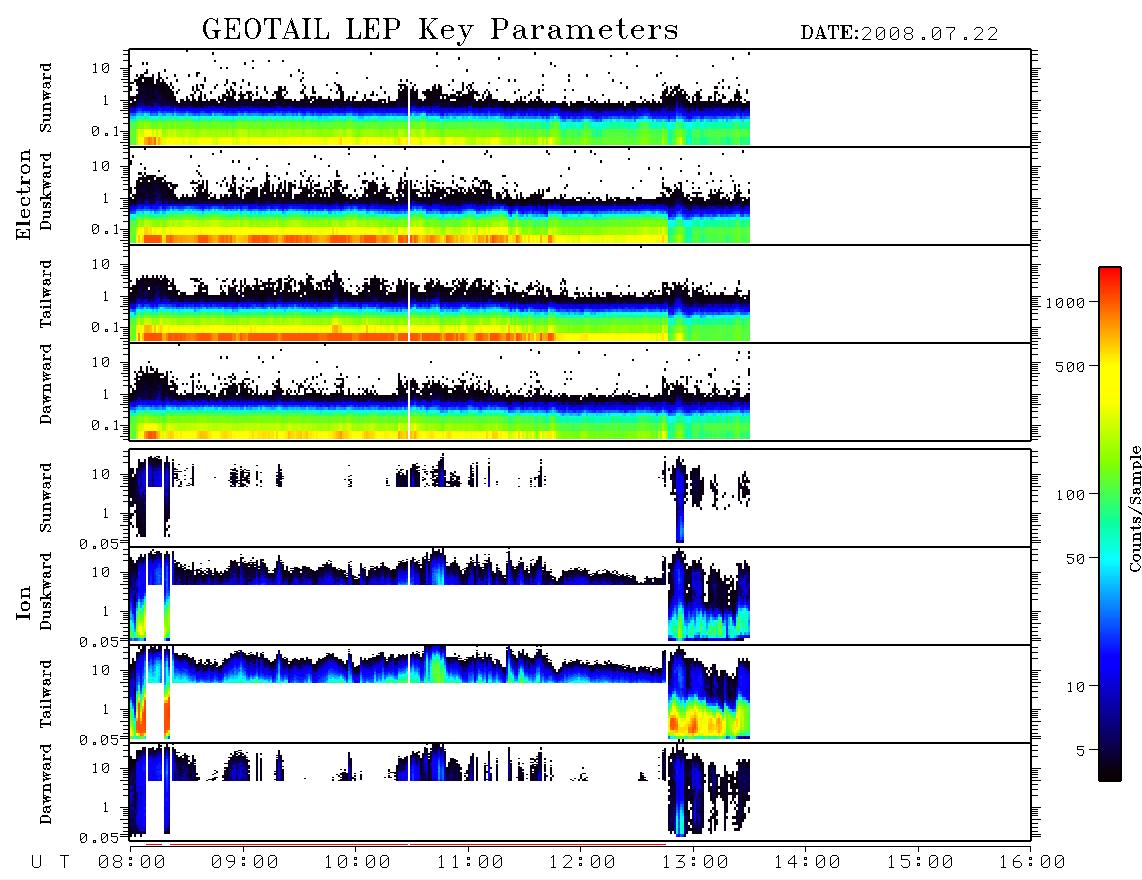
Task: Select the Counts/Sample color bar title
Action: pyautogui.click(x=1134, y=508)
